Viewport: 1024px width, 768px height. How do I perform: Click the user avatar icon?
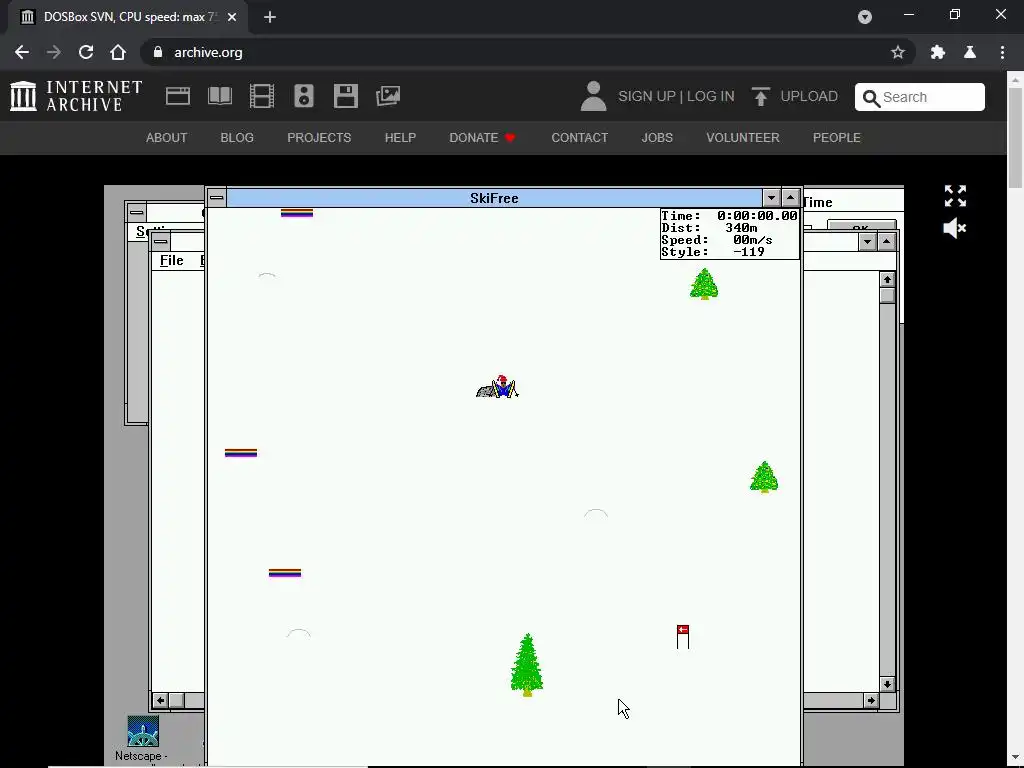[593, 96]
